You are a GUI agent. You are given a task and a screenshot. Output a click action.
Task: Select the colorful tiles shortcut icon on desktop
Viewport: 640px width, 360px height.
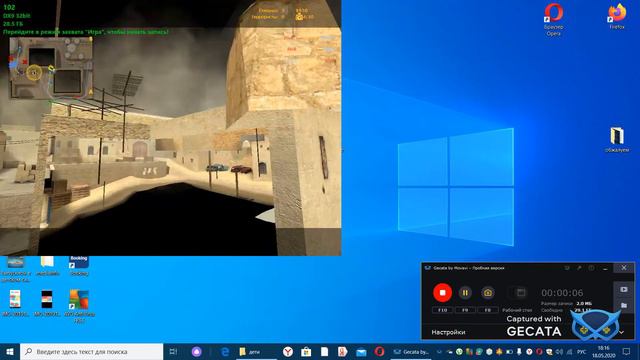pos(79,305)
